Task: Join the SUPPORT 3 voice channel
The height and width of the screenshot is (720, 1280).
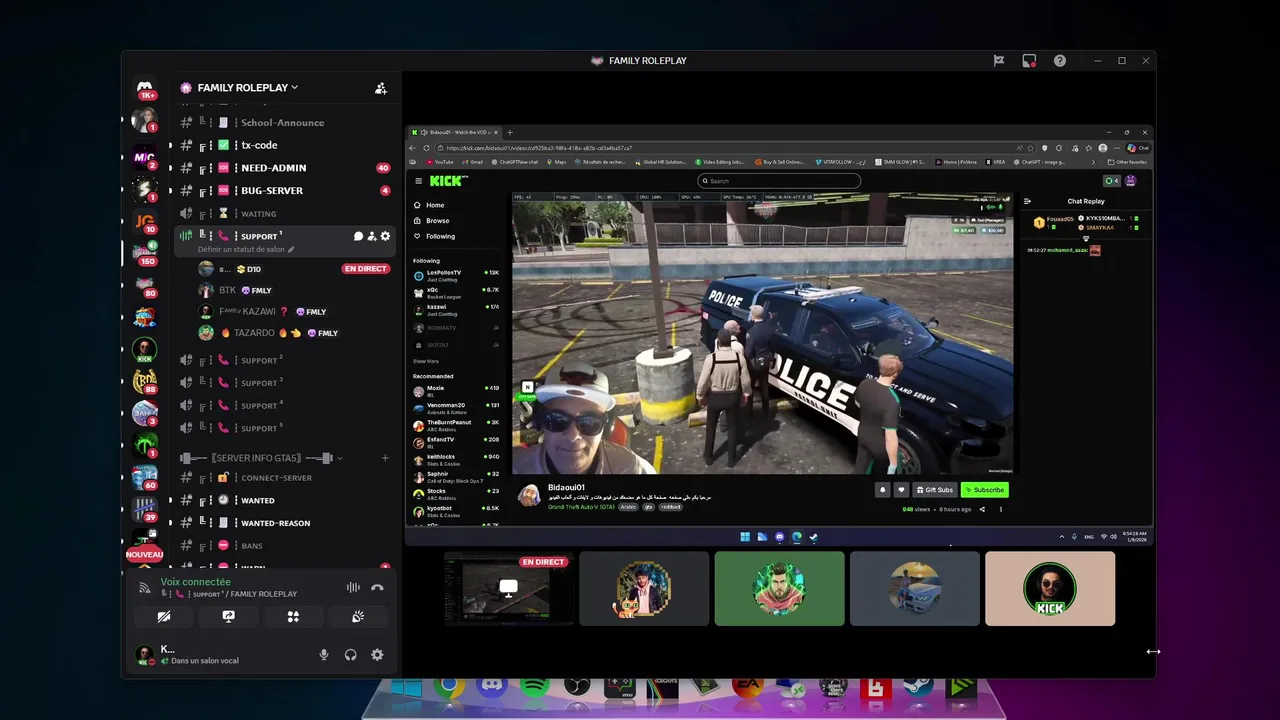Action: [283, 383]
